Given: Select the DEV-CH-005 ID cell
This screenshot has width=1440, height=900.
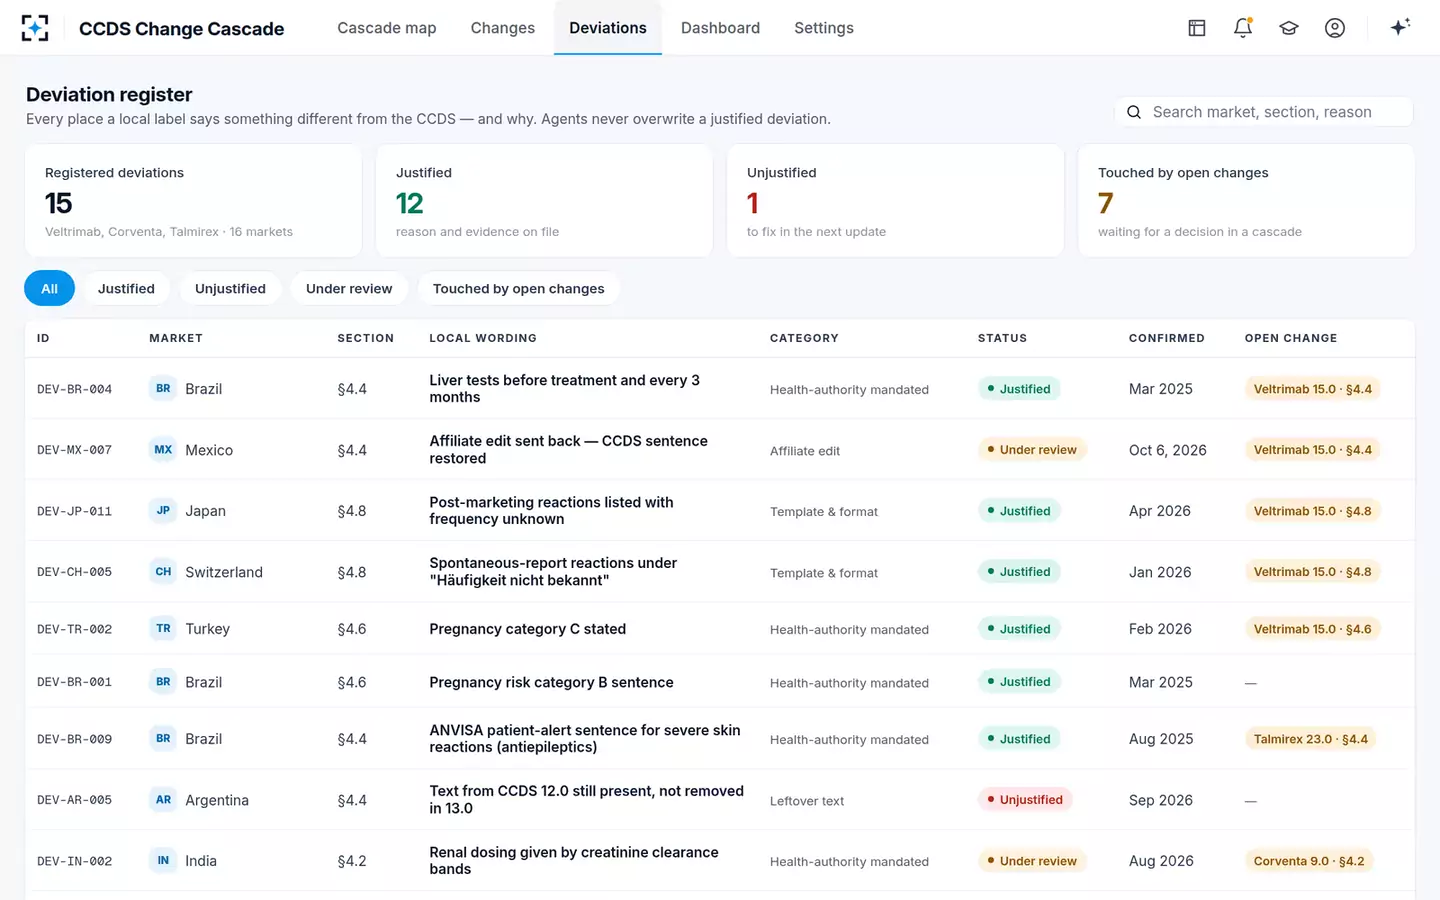Looking at the screenshot, I should point(74,572).
